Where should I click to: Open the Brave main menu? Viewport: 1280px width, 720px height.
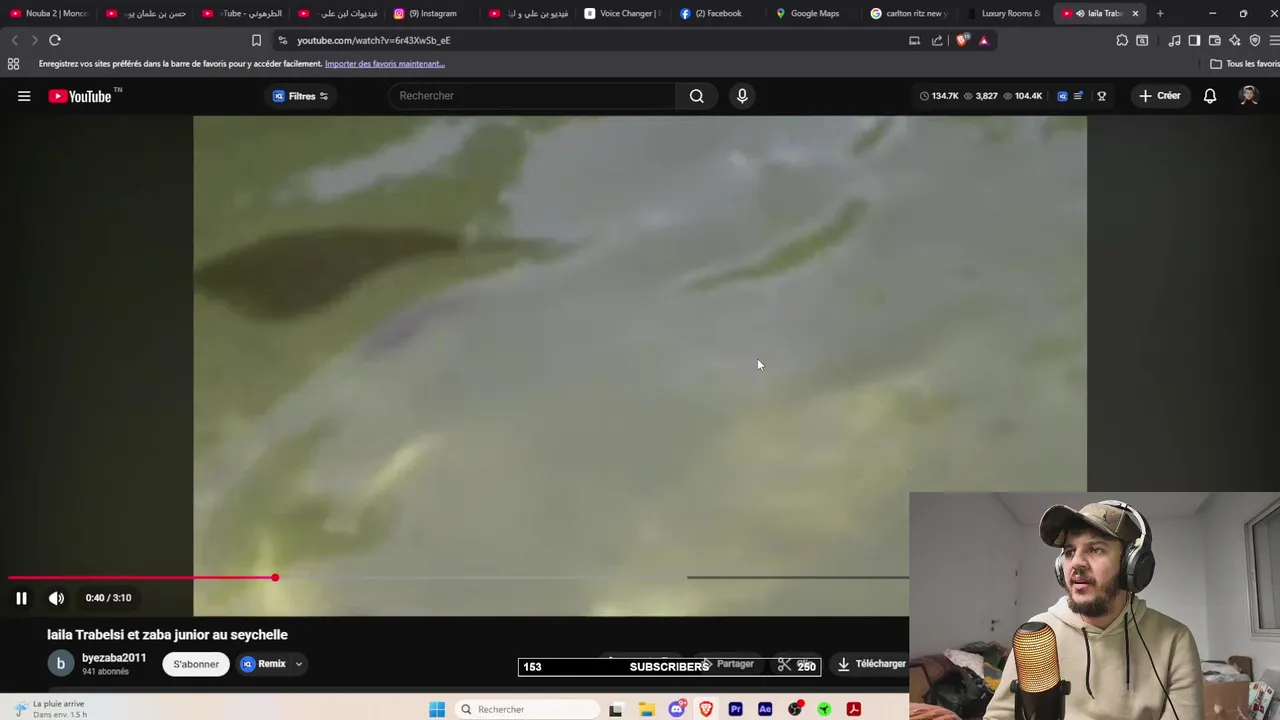(x=1274, y=40)
